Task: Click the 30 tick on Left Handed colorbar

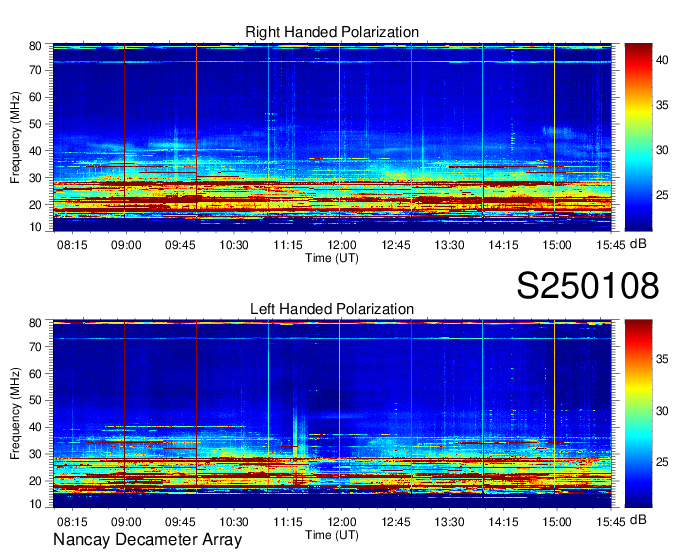Action: coord(662,411)
